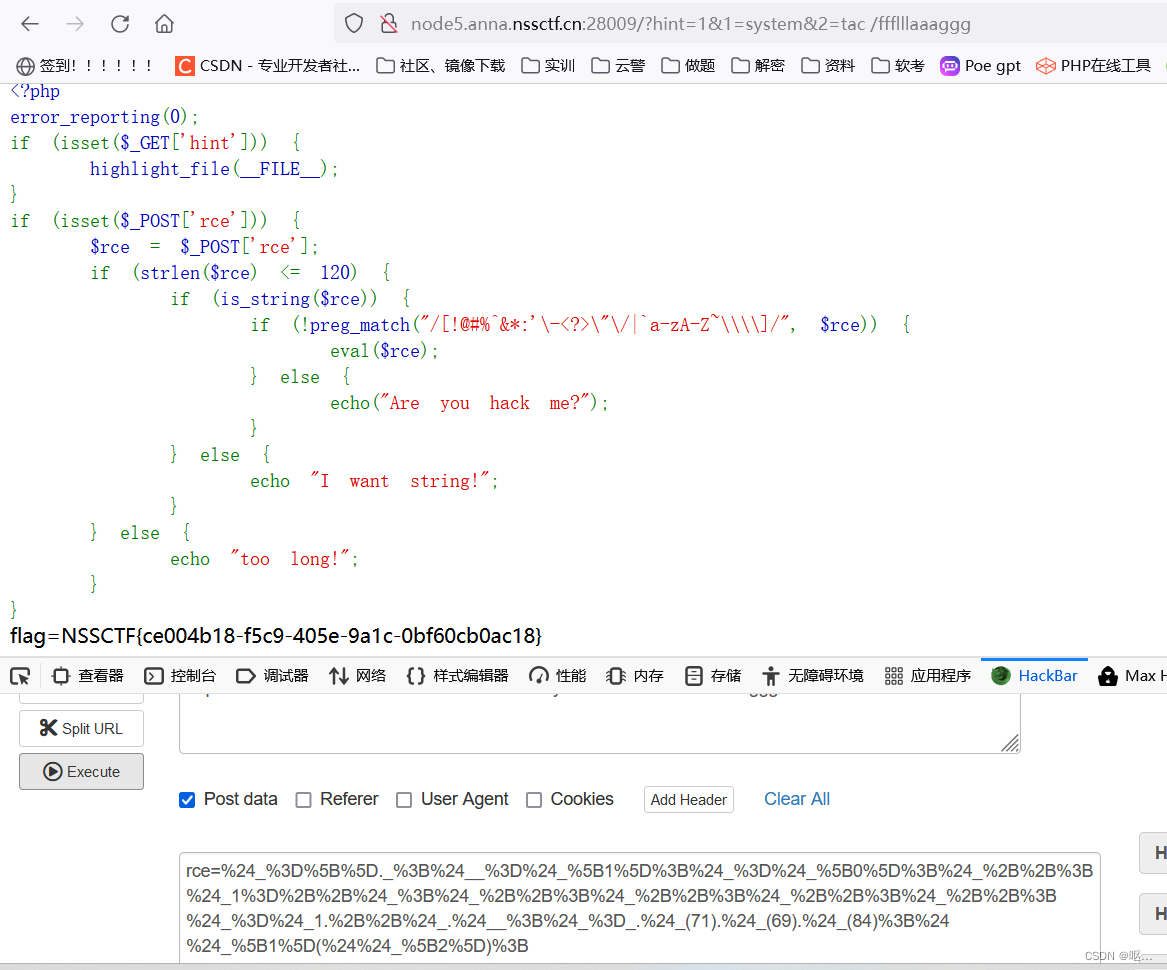The image size is (1167, 970).
Task: Click the shield tracking protection icon
Action: click(354, 24)
